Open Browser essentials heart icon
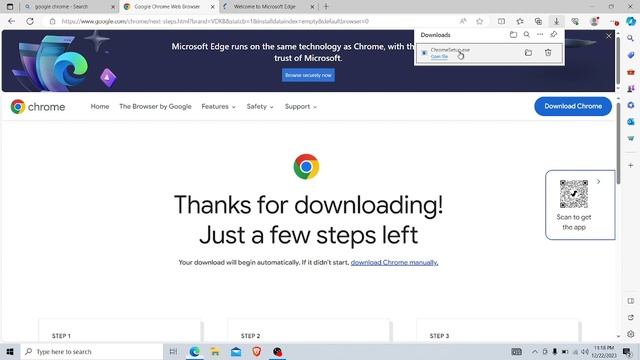The image size is (640, 360). pos(575,21)
